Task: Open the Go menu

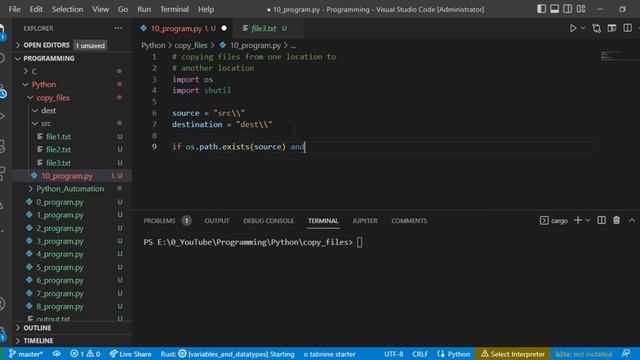Action: pyautogui.click(x=123, y=9)
